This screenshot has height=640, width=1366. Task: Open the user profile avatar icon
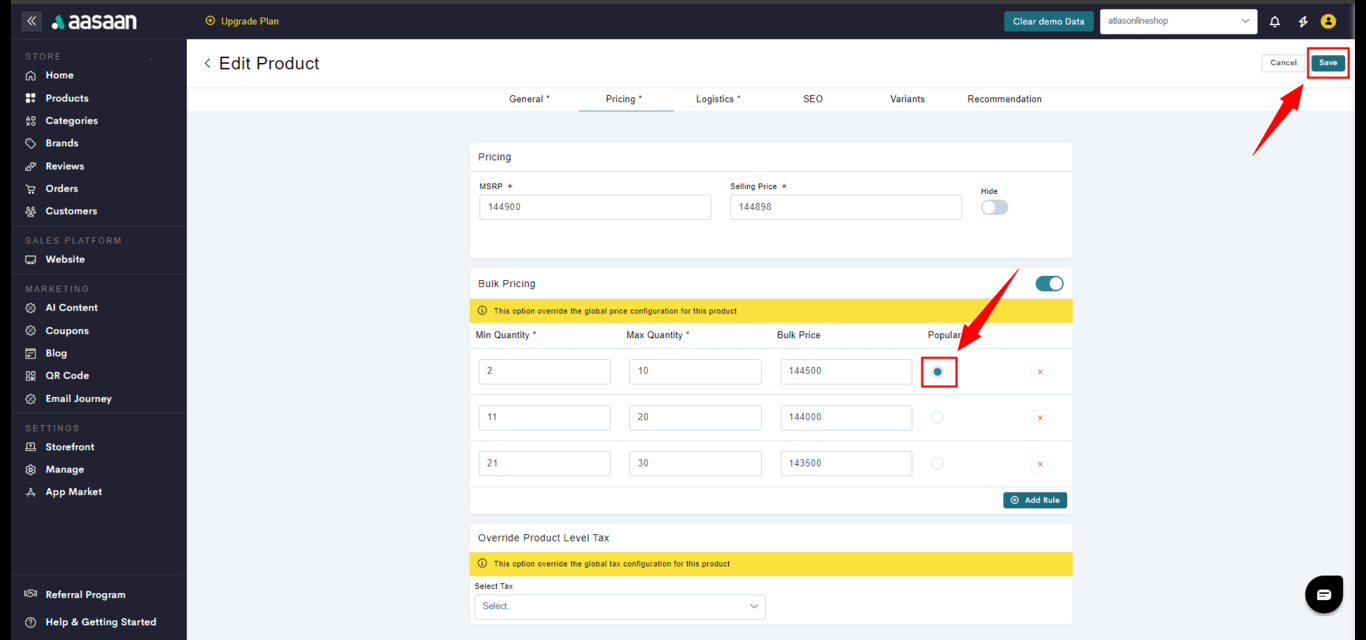[1328, 21]
